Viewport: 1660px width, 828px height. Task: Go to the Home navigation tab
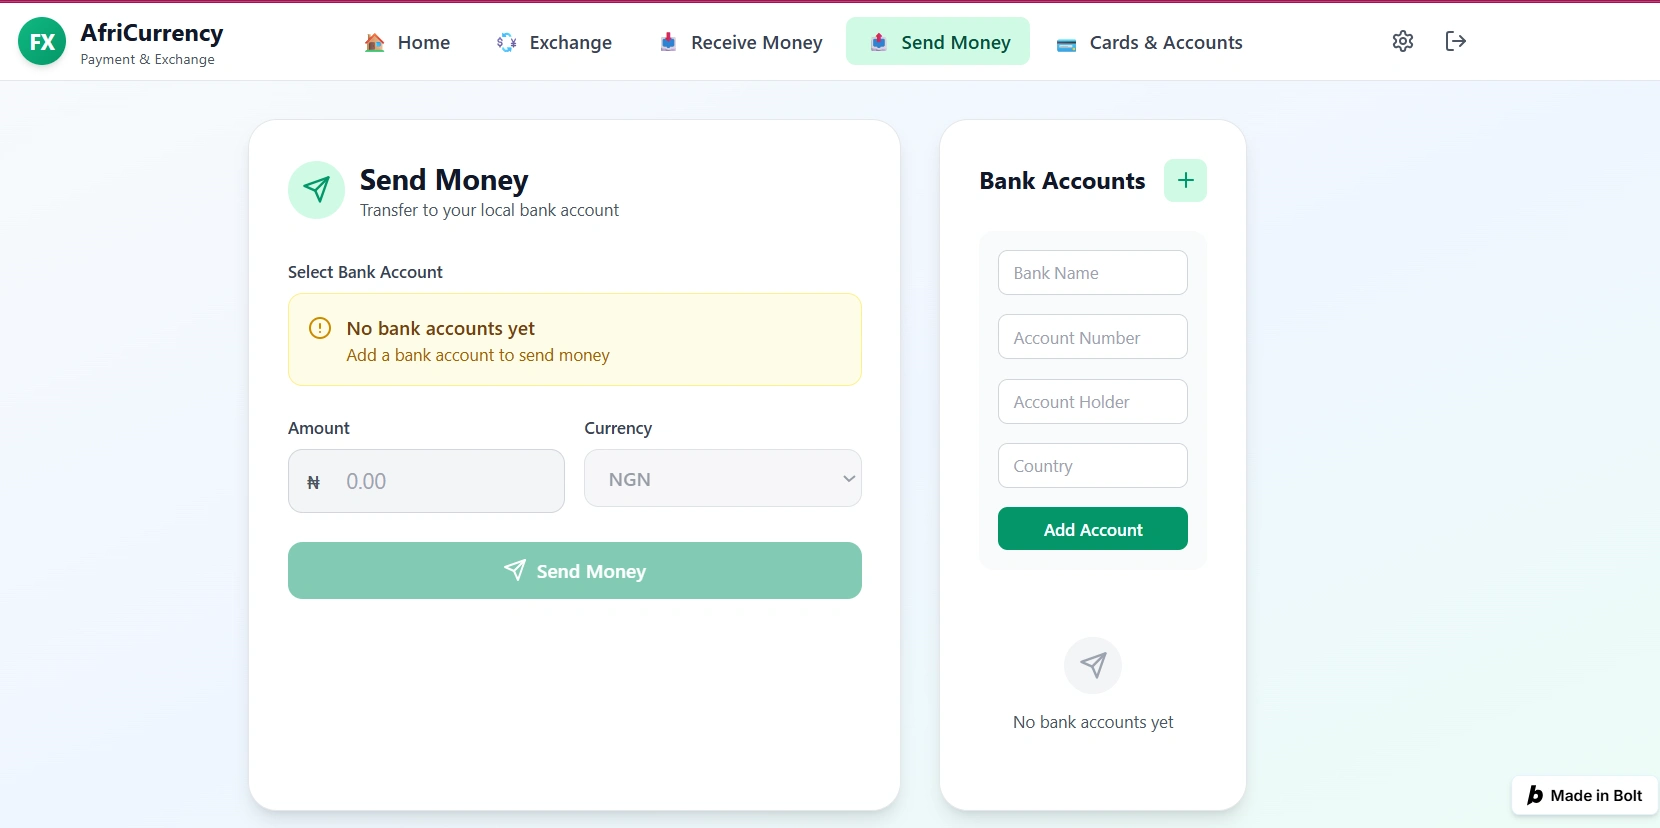[407, 42]
